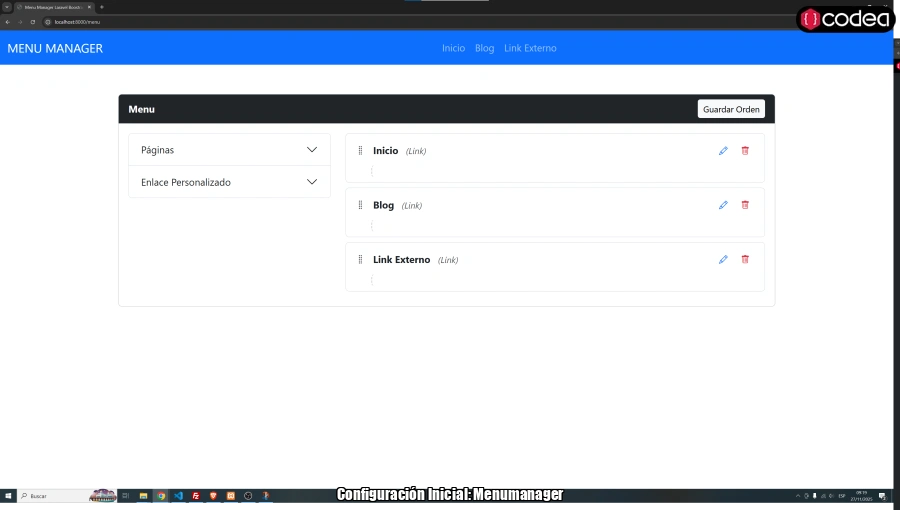This screenshot has height=510, width=900.
Task: Open Task View in the taskbar
Action: (x=125, y=496)
